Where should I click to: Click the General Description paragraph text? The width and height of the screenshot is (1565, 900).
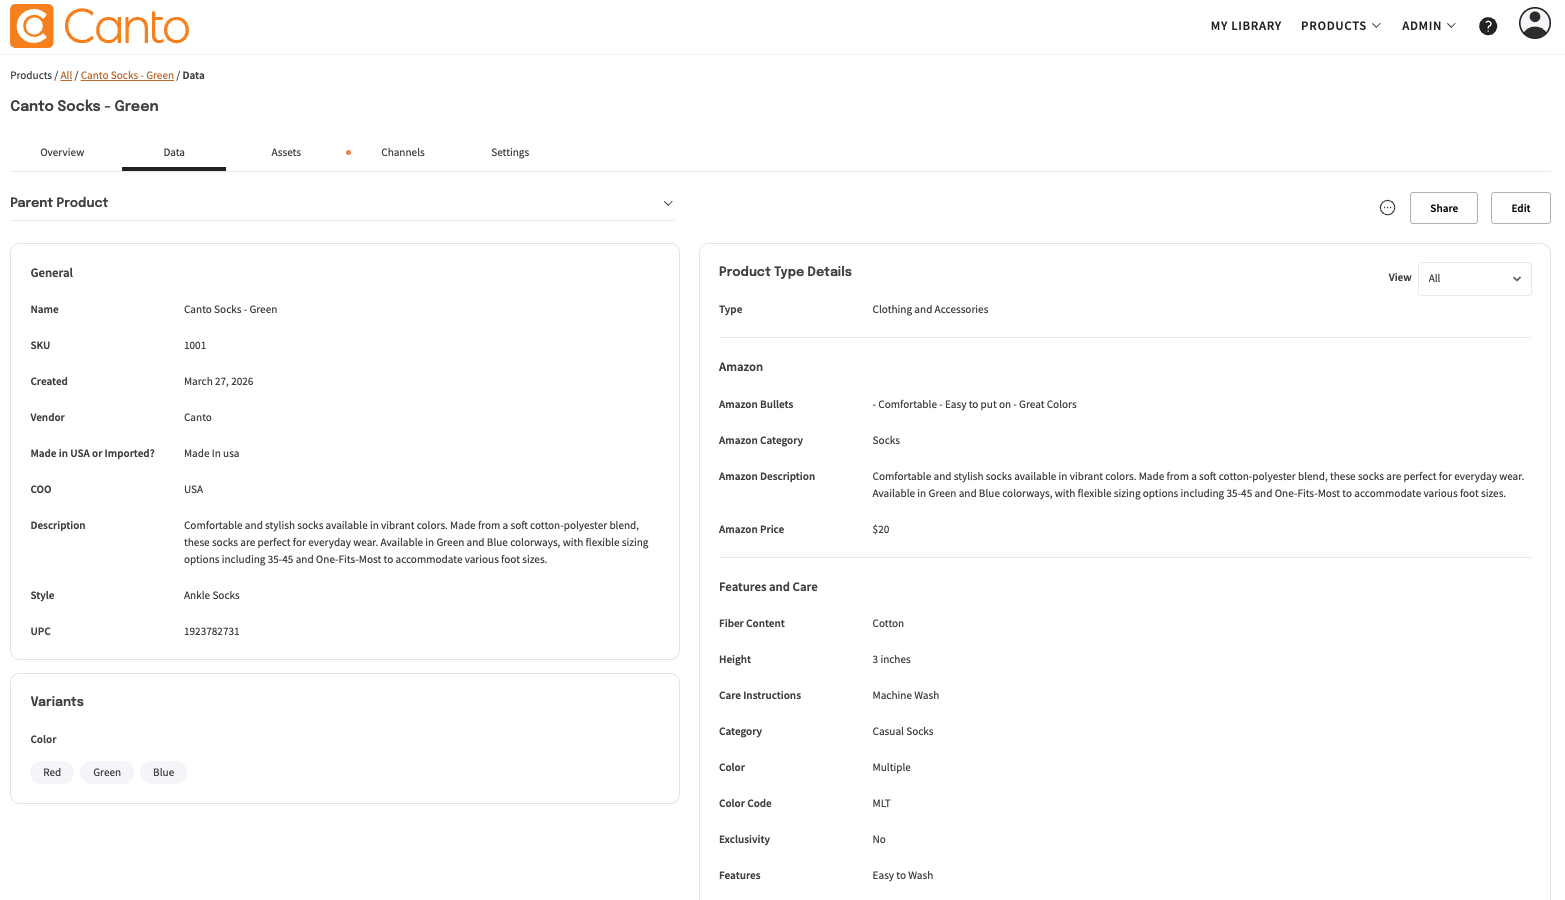(x=416, y=543)
